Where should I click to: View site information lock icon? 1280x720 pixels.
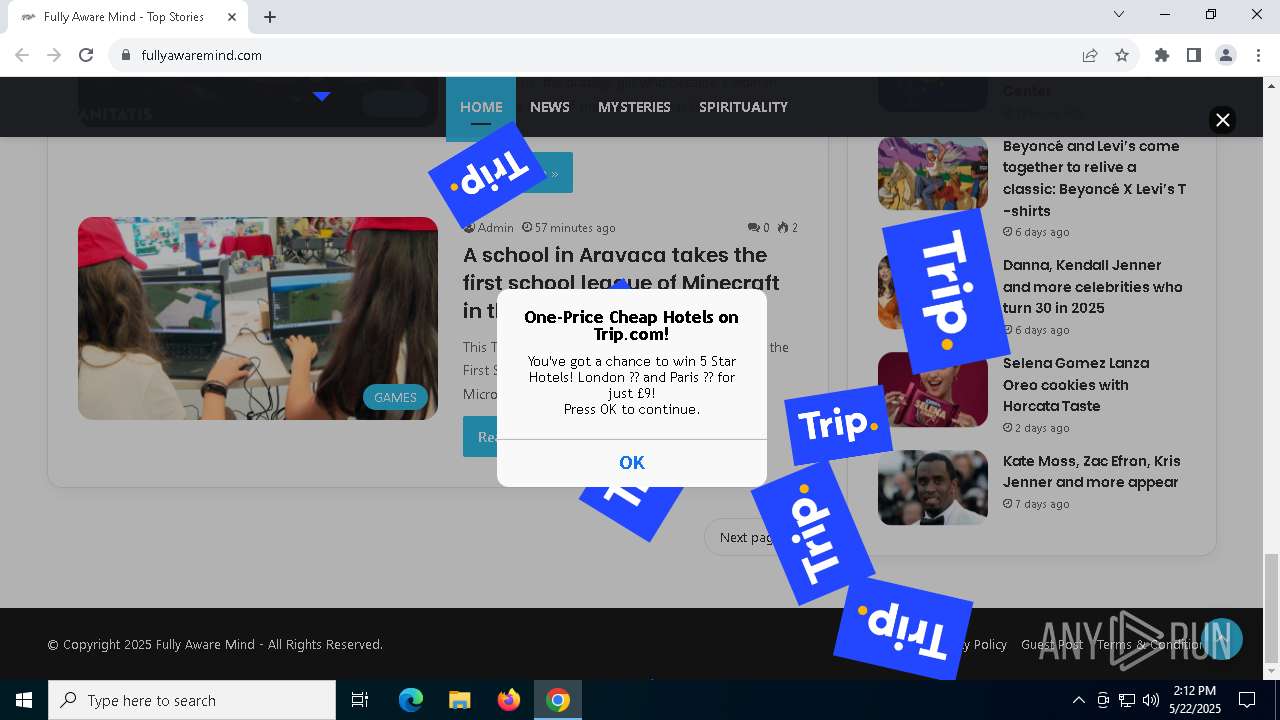click(x=126, y=55)
